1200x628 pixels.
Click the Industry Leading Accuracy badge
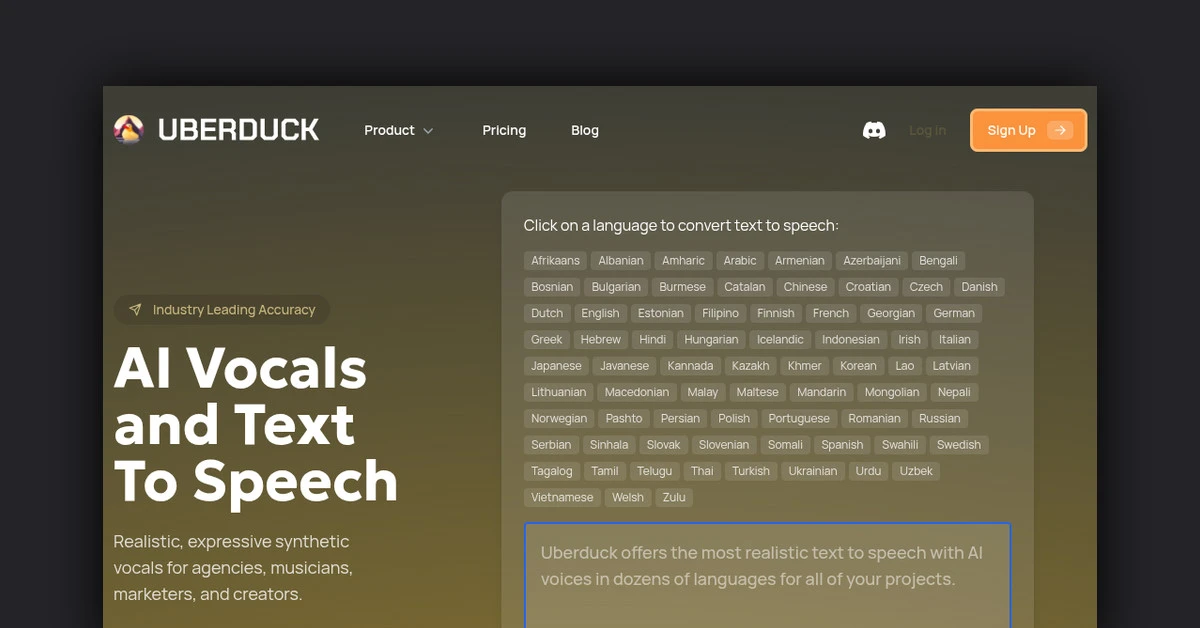click(222, 310)
